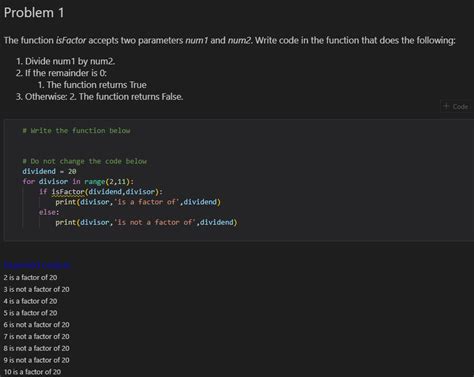
Task: Click the '+ Code' add cell button
Action: click(456, 107)
